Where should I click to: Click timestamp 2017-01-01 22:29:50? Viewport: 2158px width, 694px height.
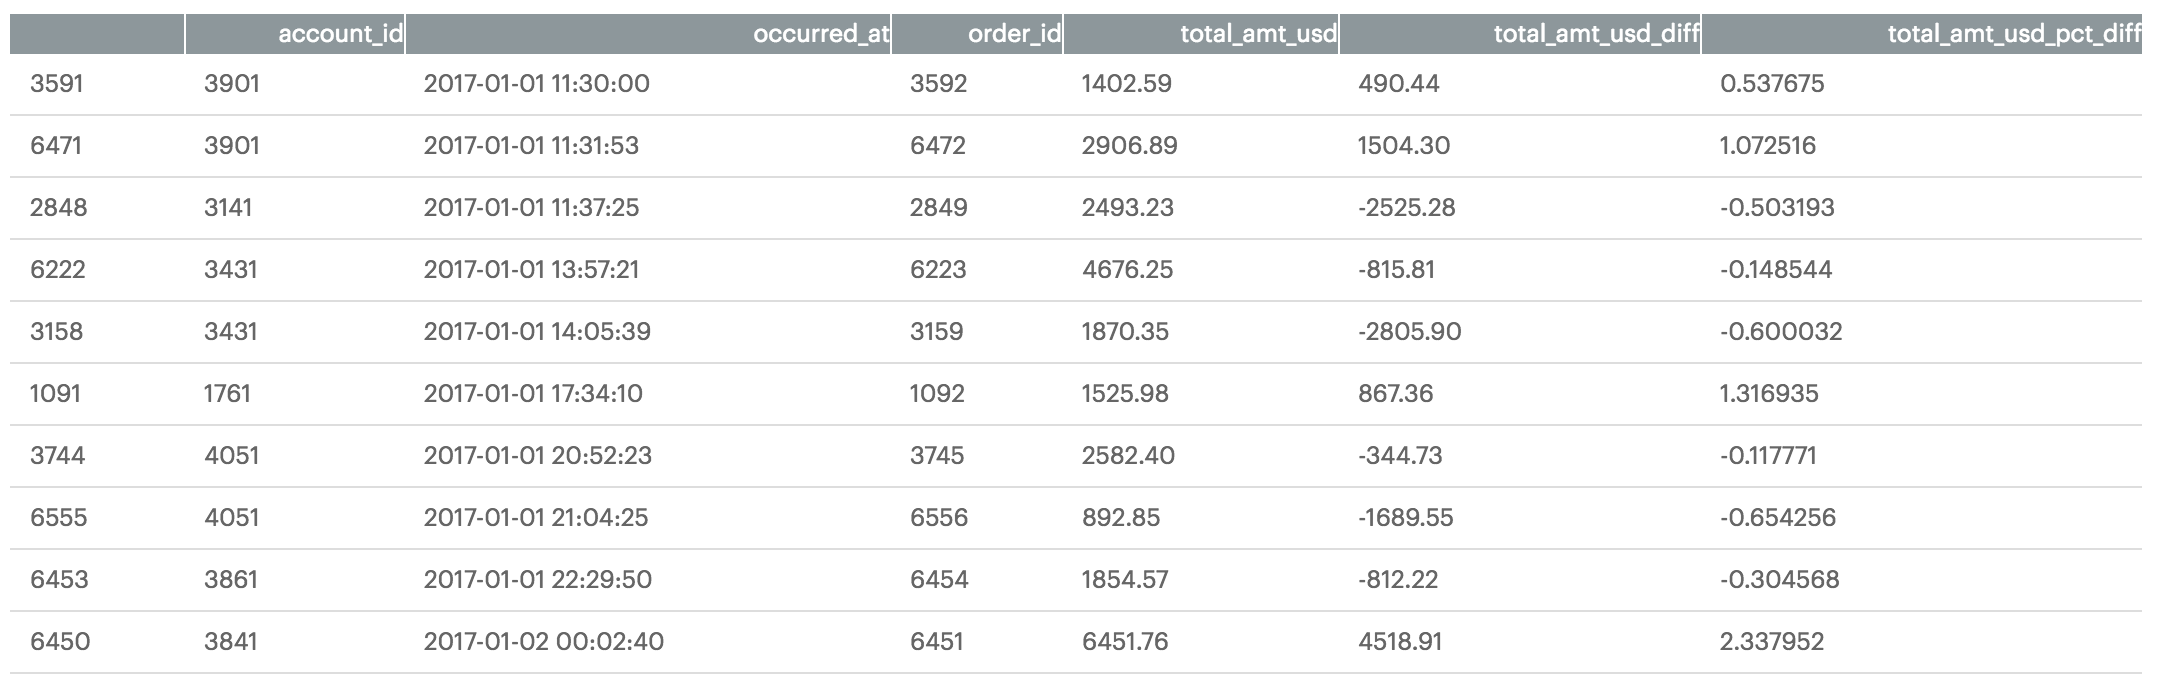coord(537,579)
